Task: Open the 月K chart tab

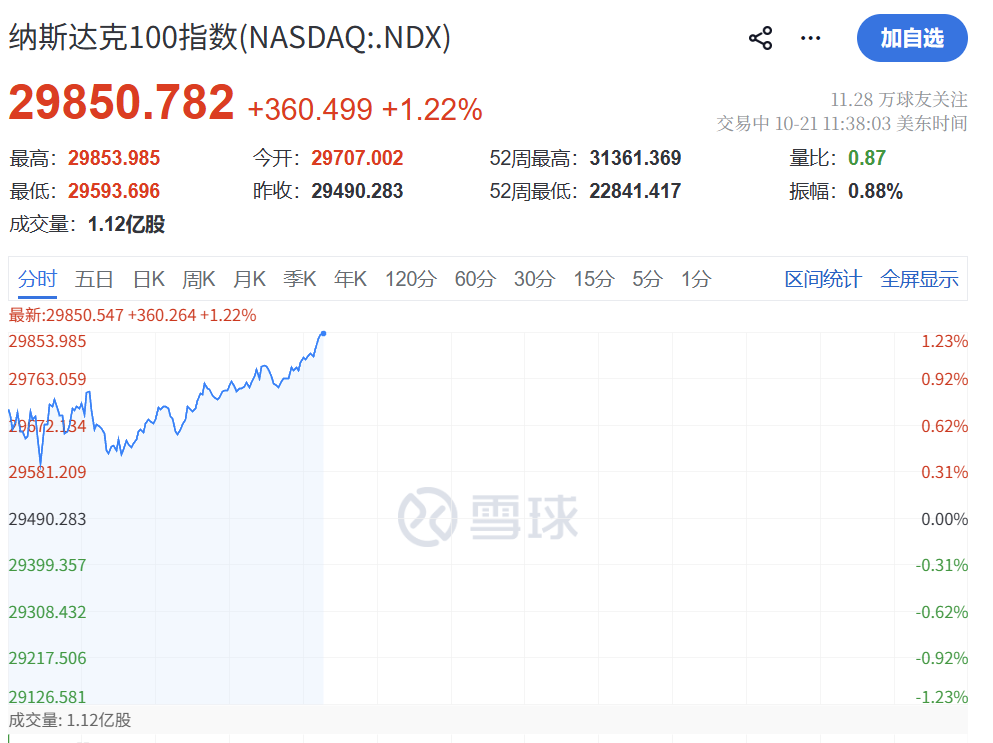Action: pyautogui.click(x=249, y=279)
